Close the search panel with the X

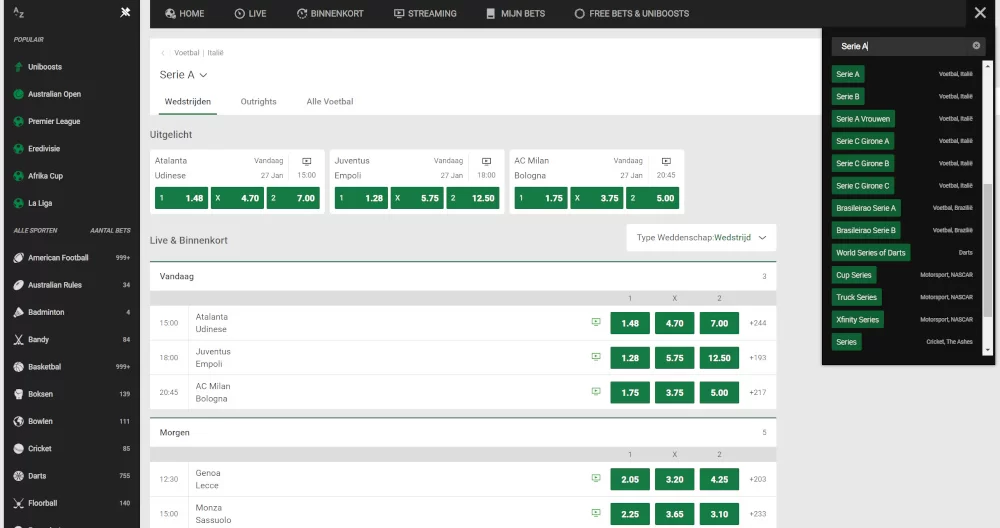pos(979,13)
